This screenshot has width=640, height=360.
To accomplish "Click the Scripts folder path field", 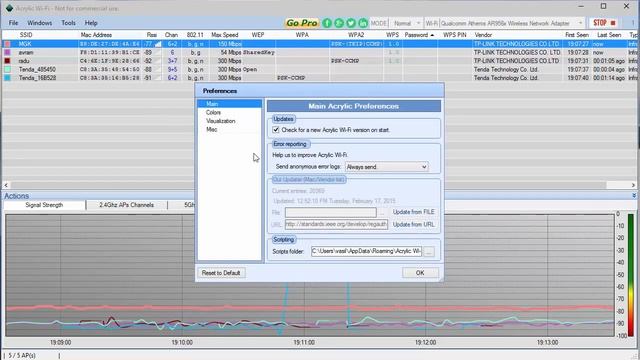I will tap(366, 251).
